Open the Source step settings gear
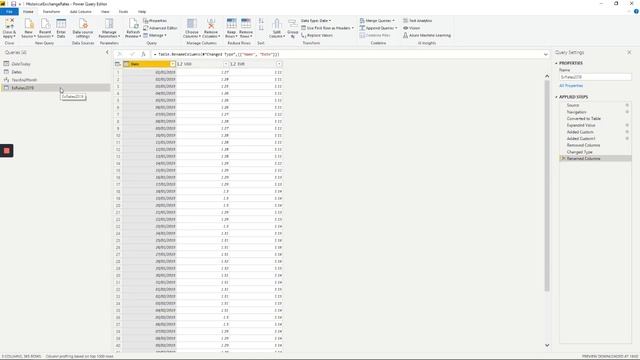Image resolution: width=640 pixels, height=360 pixels. pyautogui.click(x=627, y=105)
